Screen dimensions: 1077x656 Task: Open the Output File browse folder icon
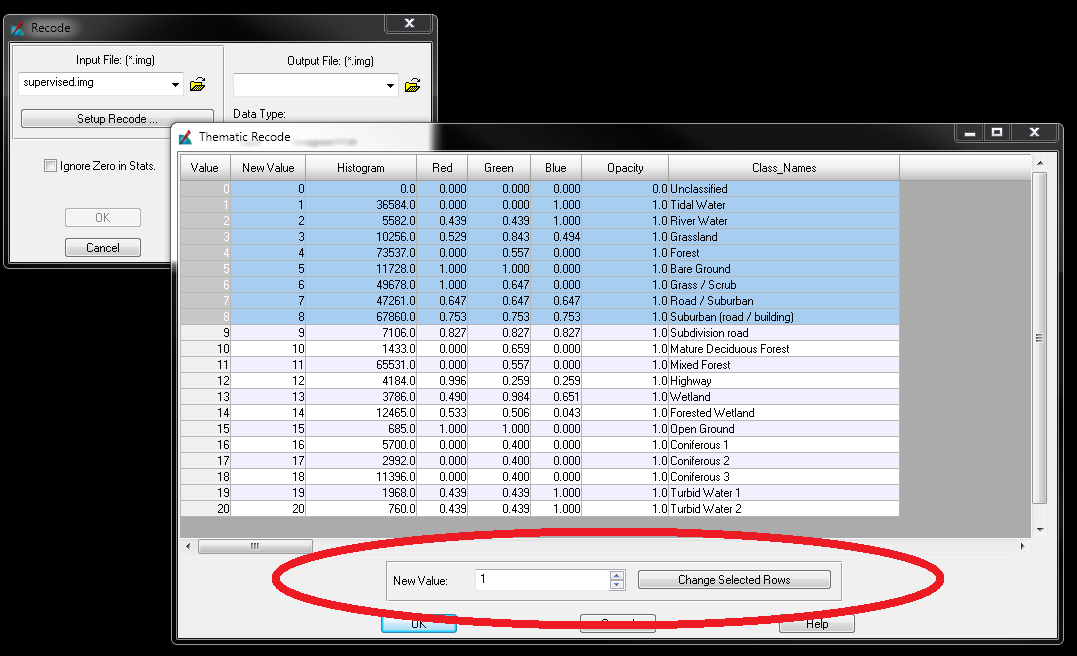pyautogui.click(x=413, y=86)
